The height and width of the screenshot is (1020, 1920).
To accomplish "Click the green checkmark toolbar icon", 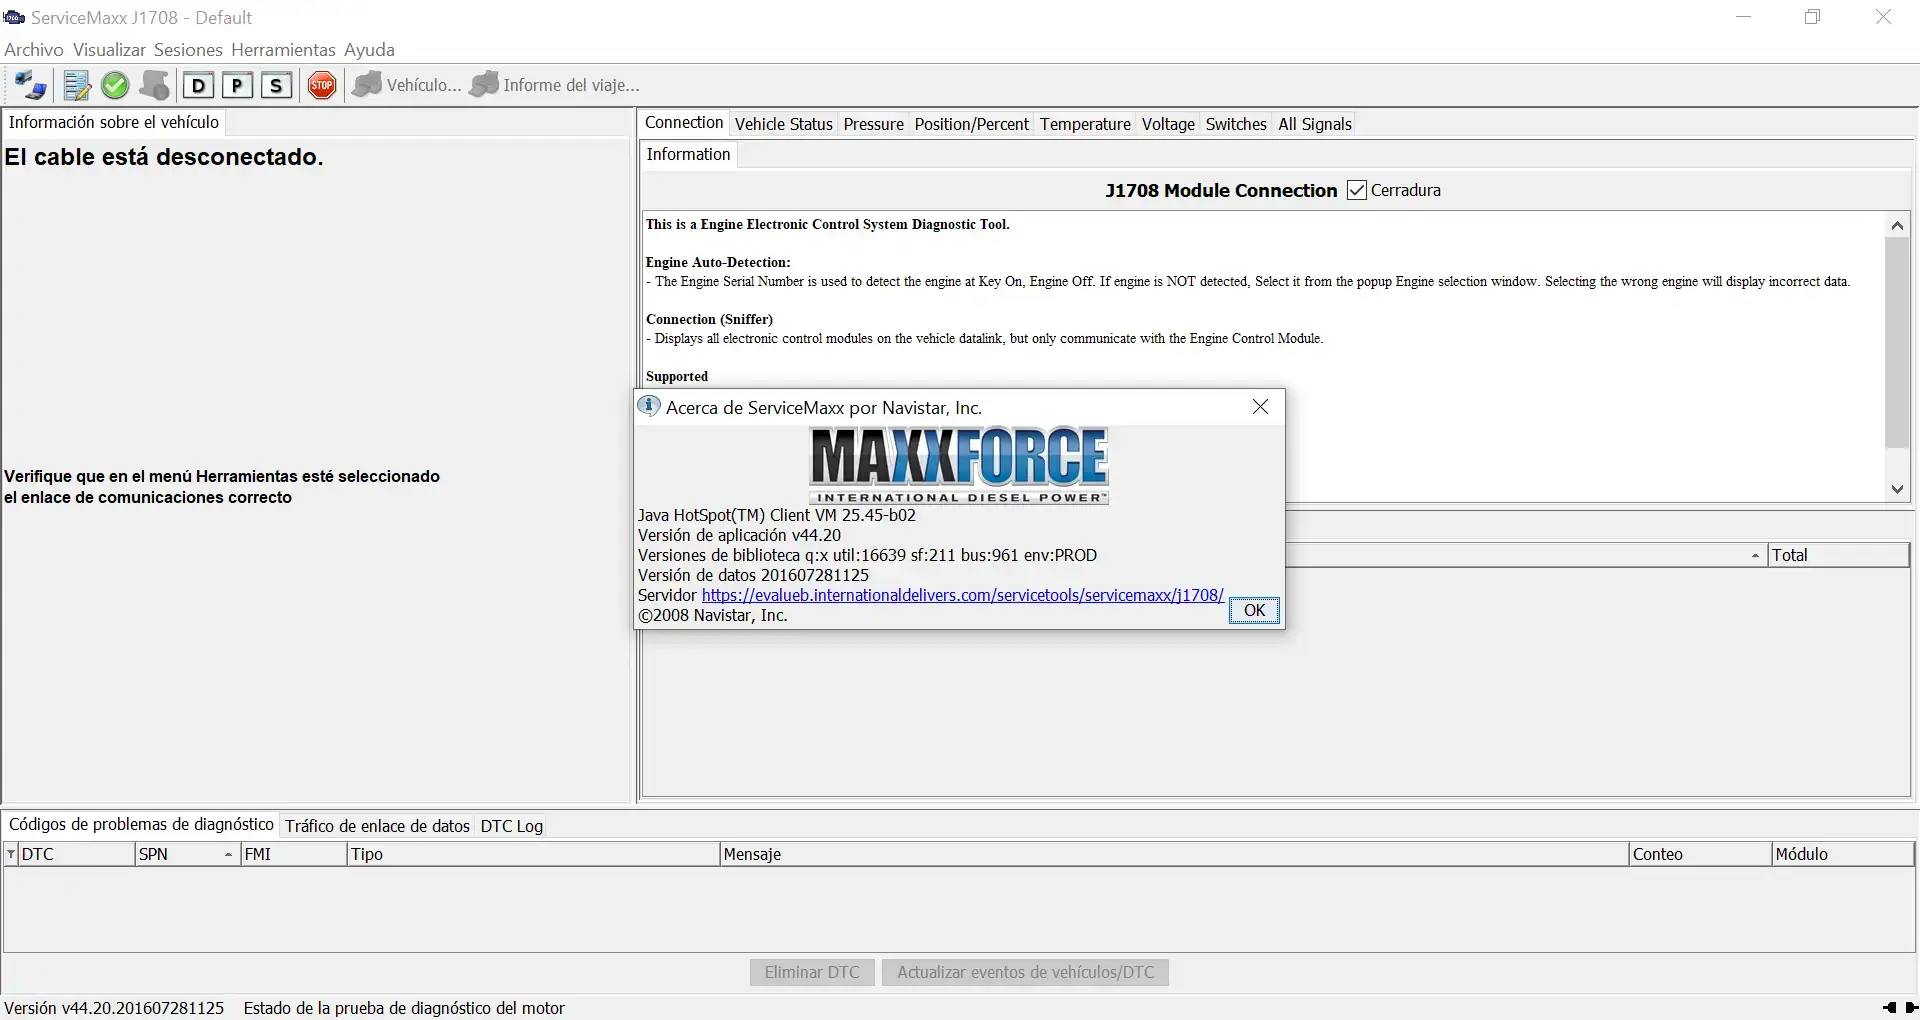I will coord(115,86).
